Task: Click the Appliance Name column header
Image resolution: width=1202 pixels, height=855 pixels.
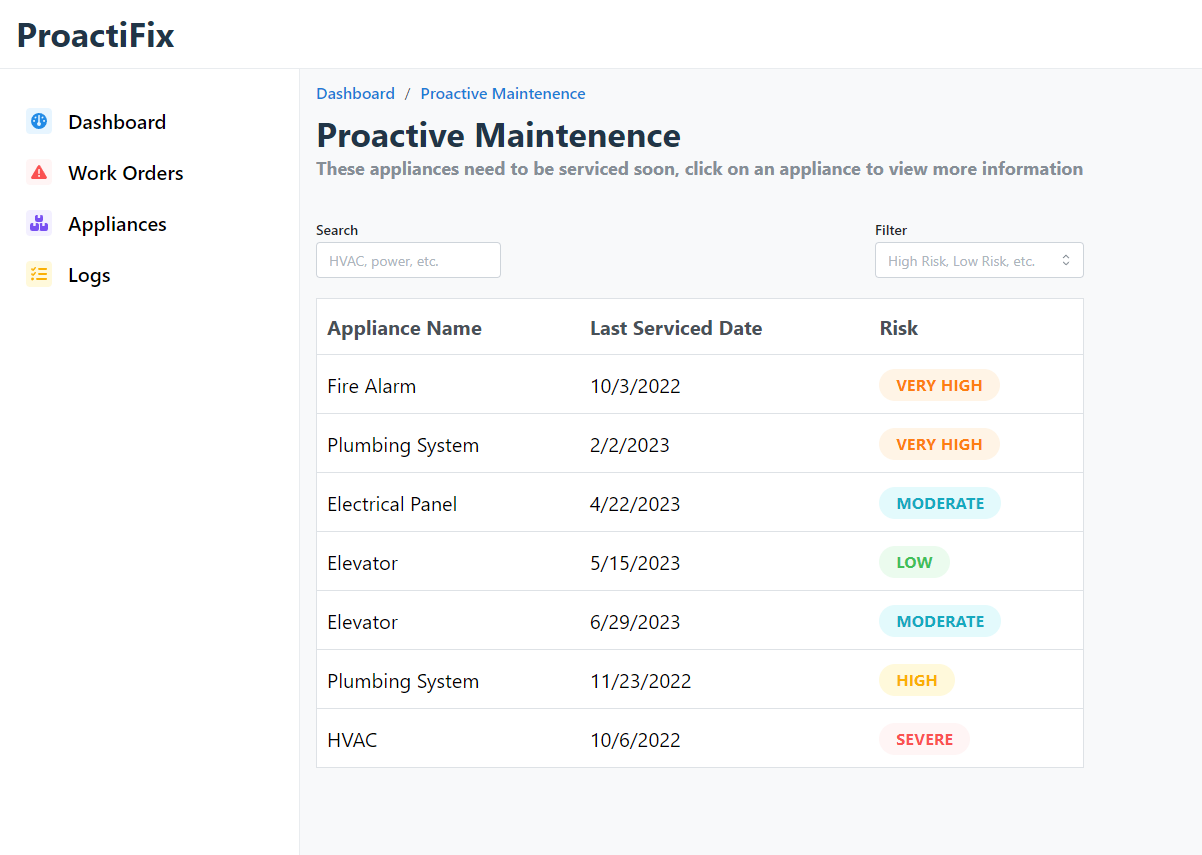Action: pyautogui.click(x=404, y=328)
